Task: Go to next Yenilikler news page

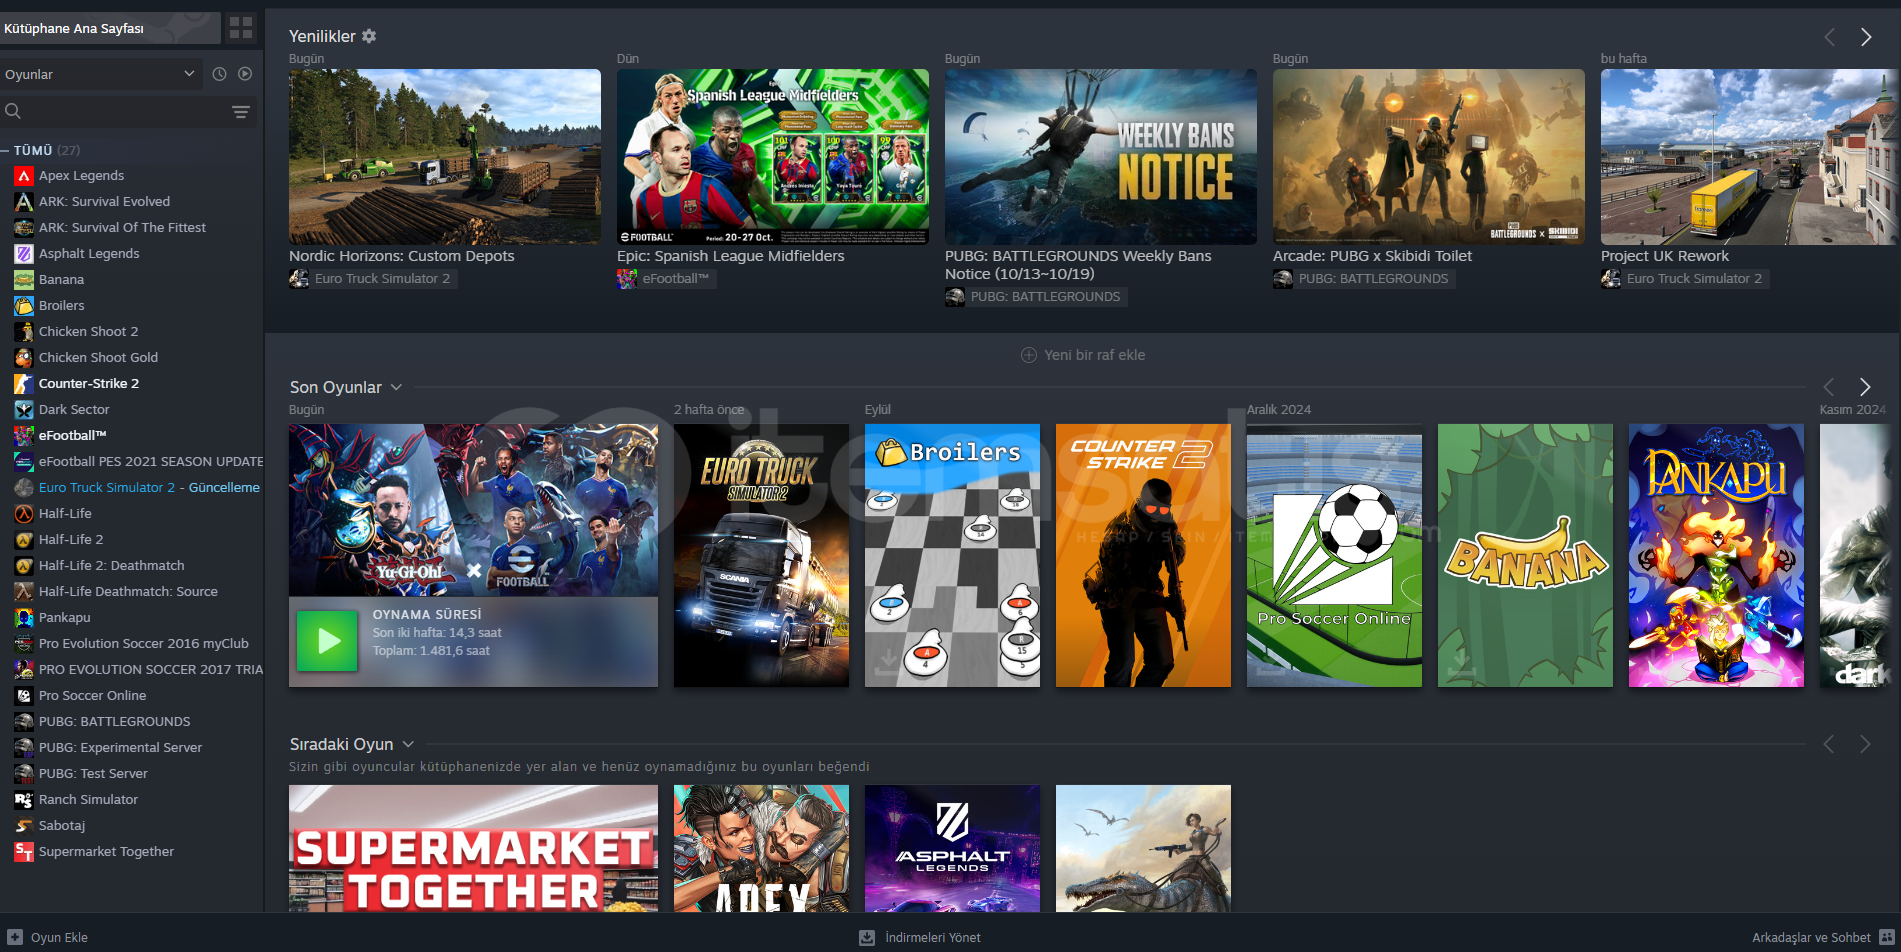Action: pyautogui.click(x=1866, y=37)
